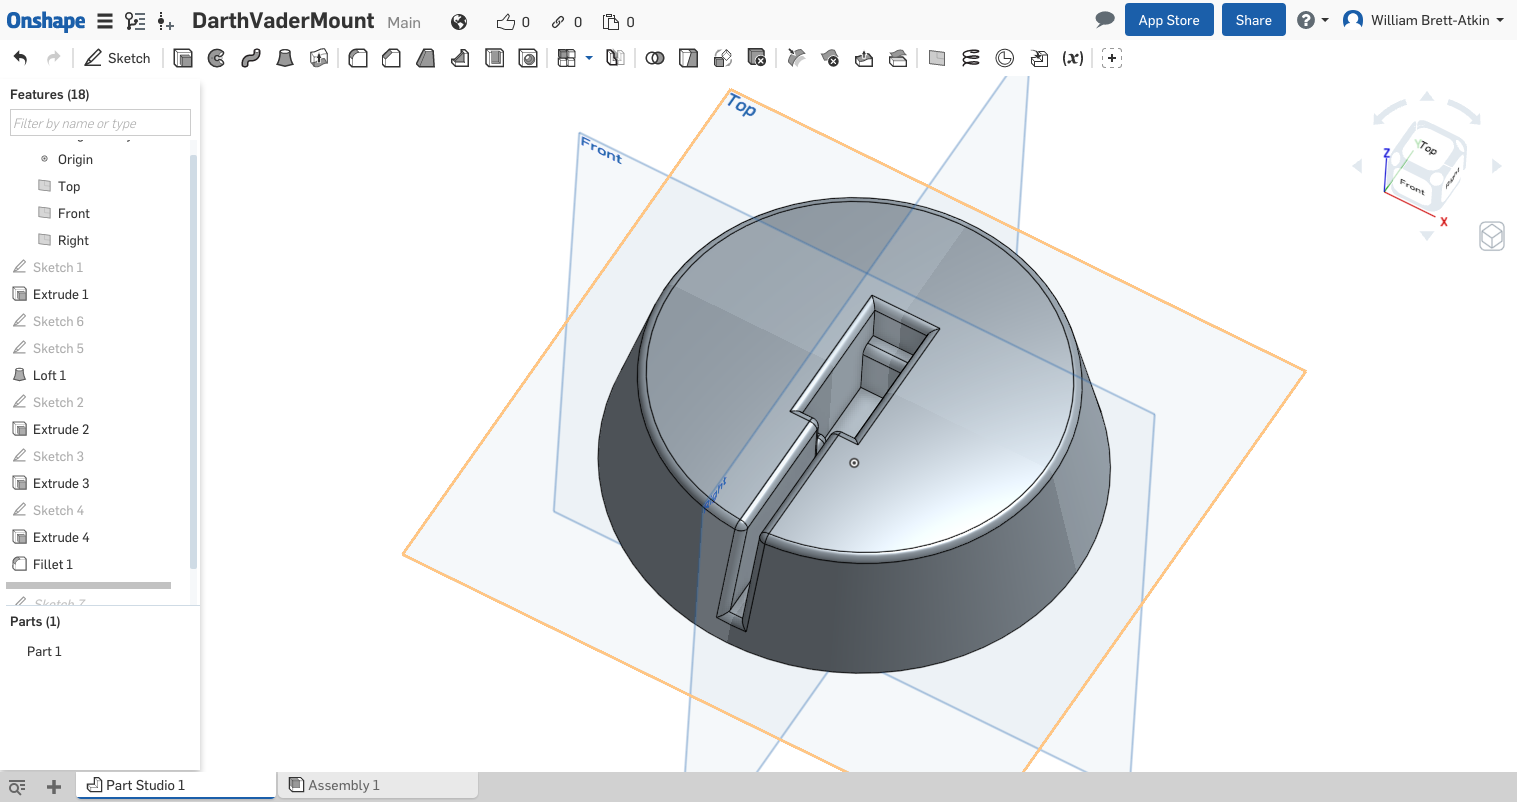This screenshot has height=802, width=1517.
Task: Select the Mirror tool icon
Action: click(616, 58)
